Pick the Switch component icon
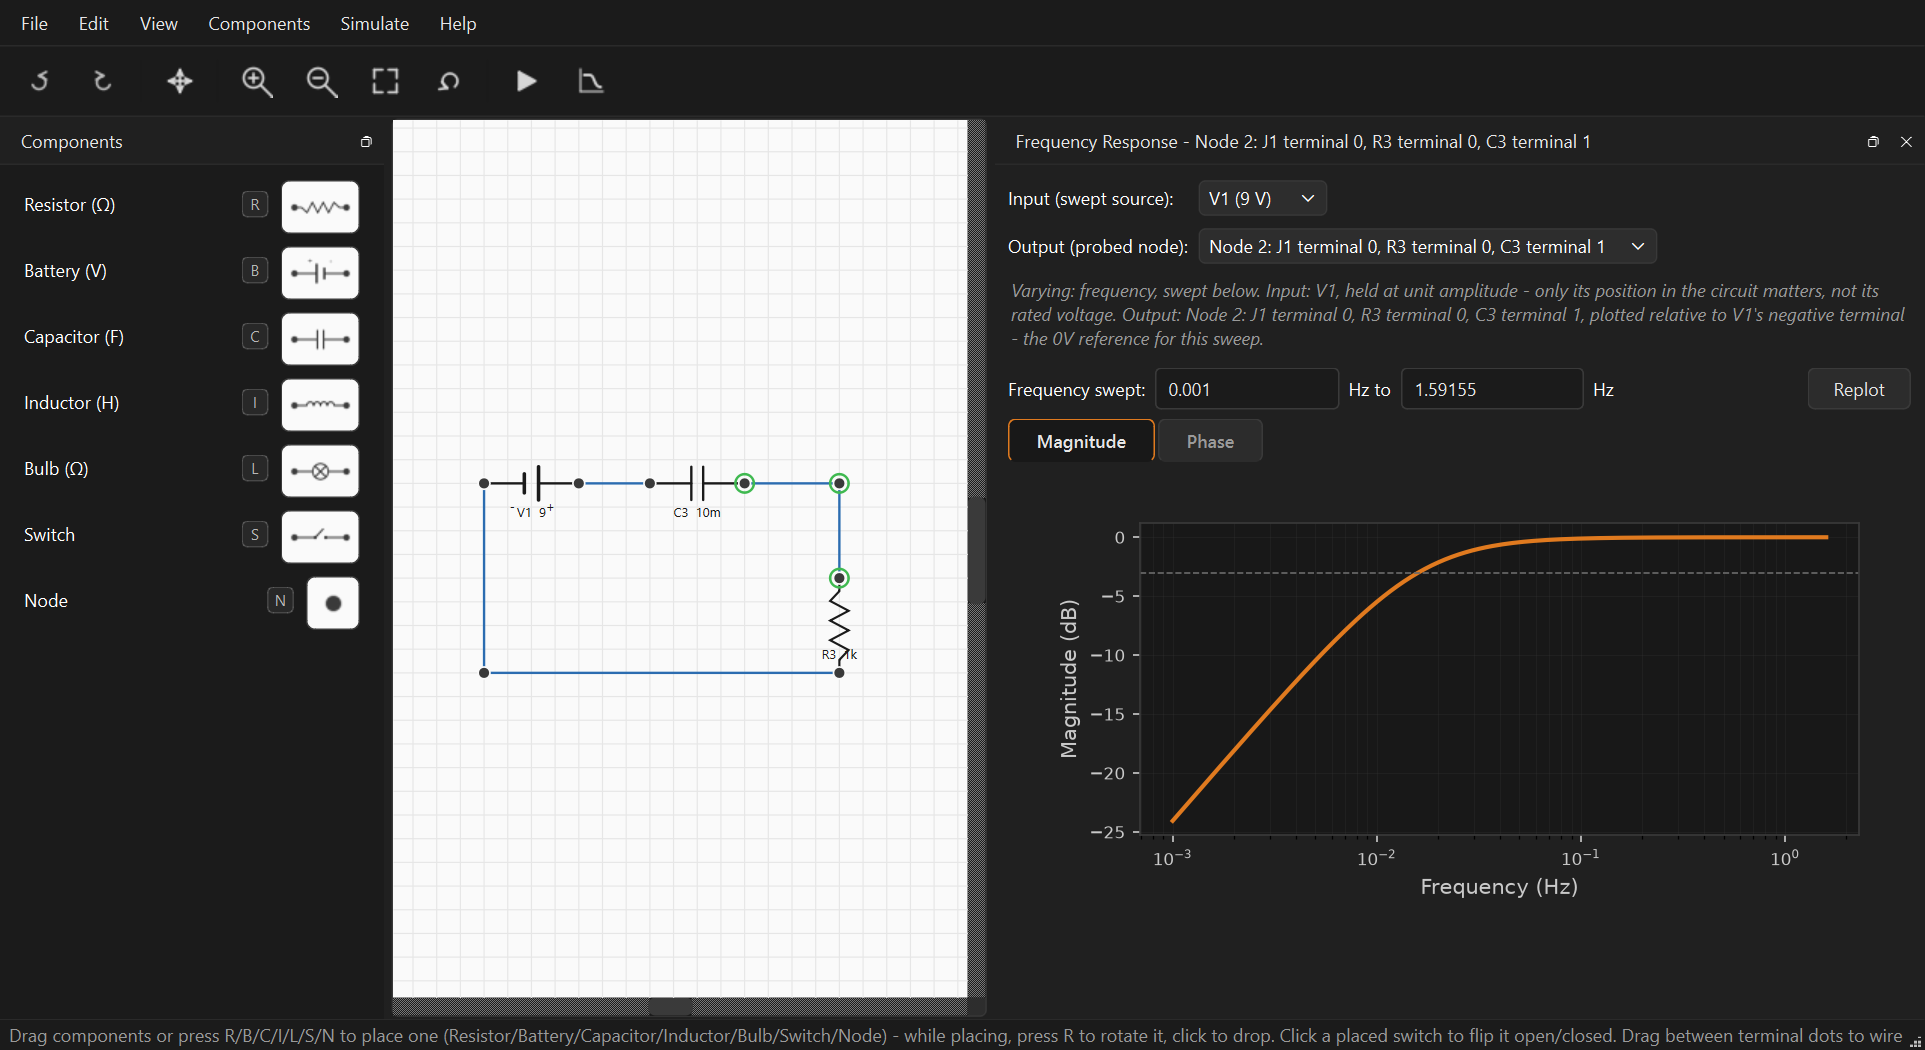1925x1050 pixels. click(x=320, y=537)
